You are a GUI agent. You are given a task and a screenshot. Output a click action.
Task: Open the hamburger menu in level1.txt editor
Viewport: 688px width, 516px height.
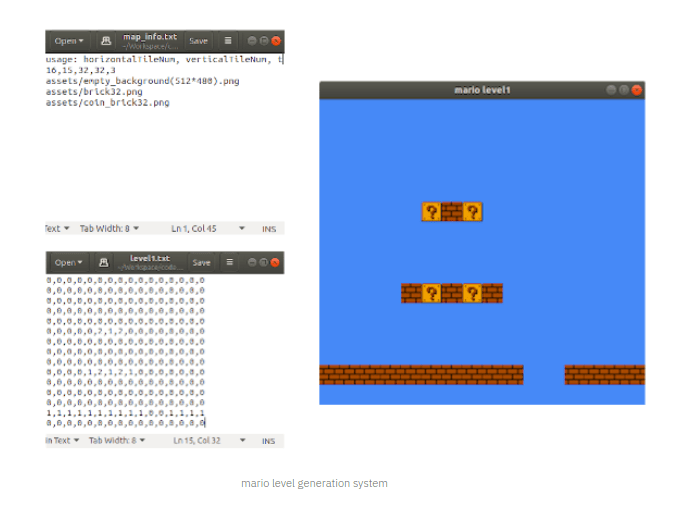(229, 263)
